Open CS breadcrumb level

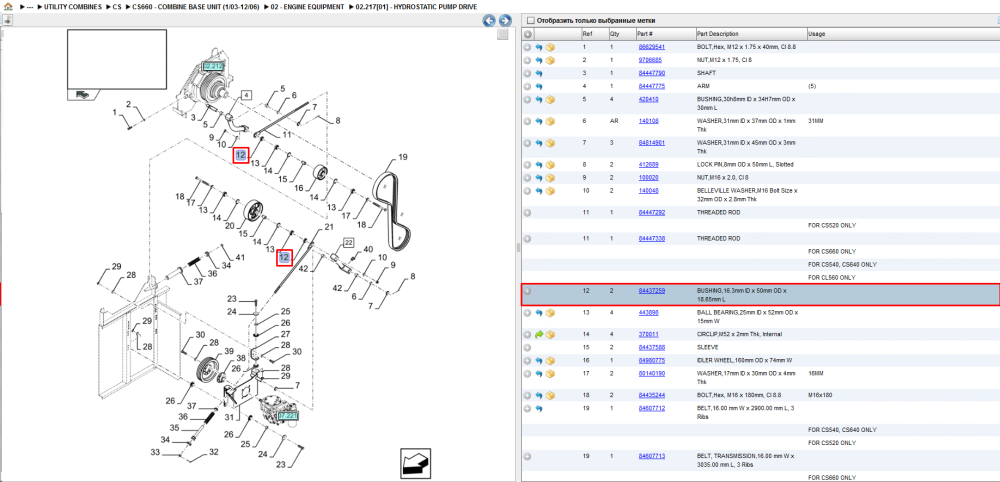point(117,6)
